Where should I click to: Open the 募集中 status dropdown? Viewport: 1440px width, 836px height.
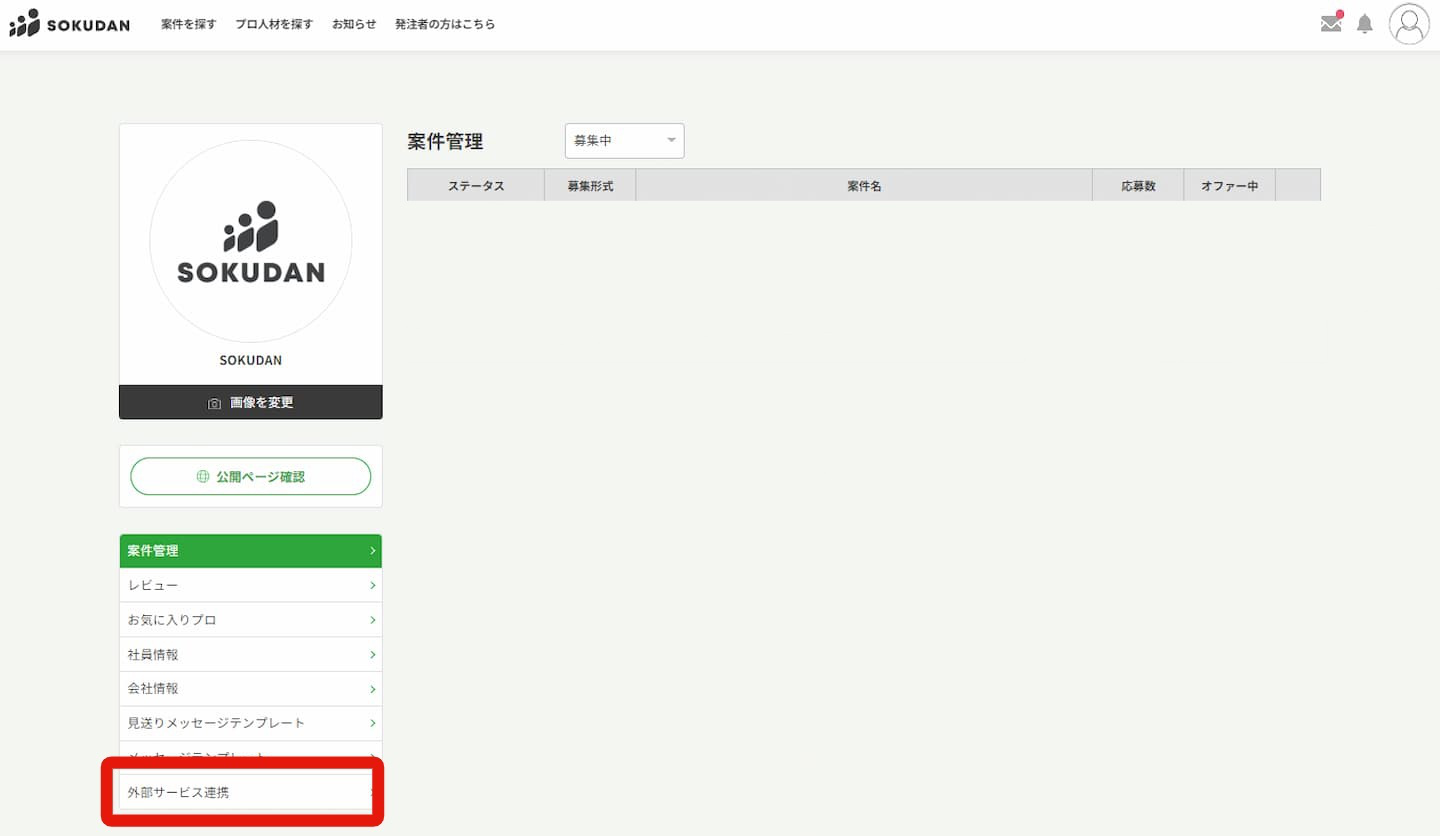(624, 141)
